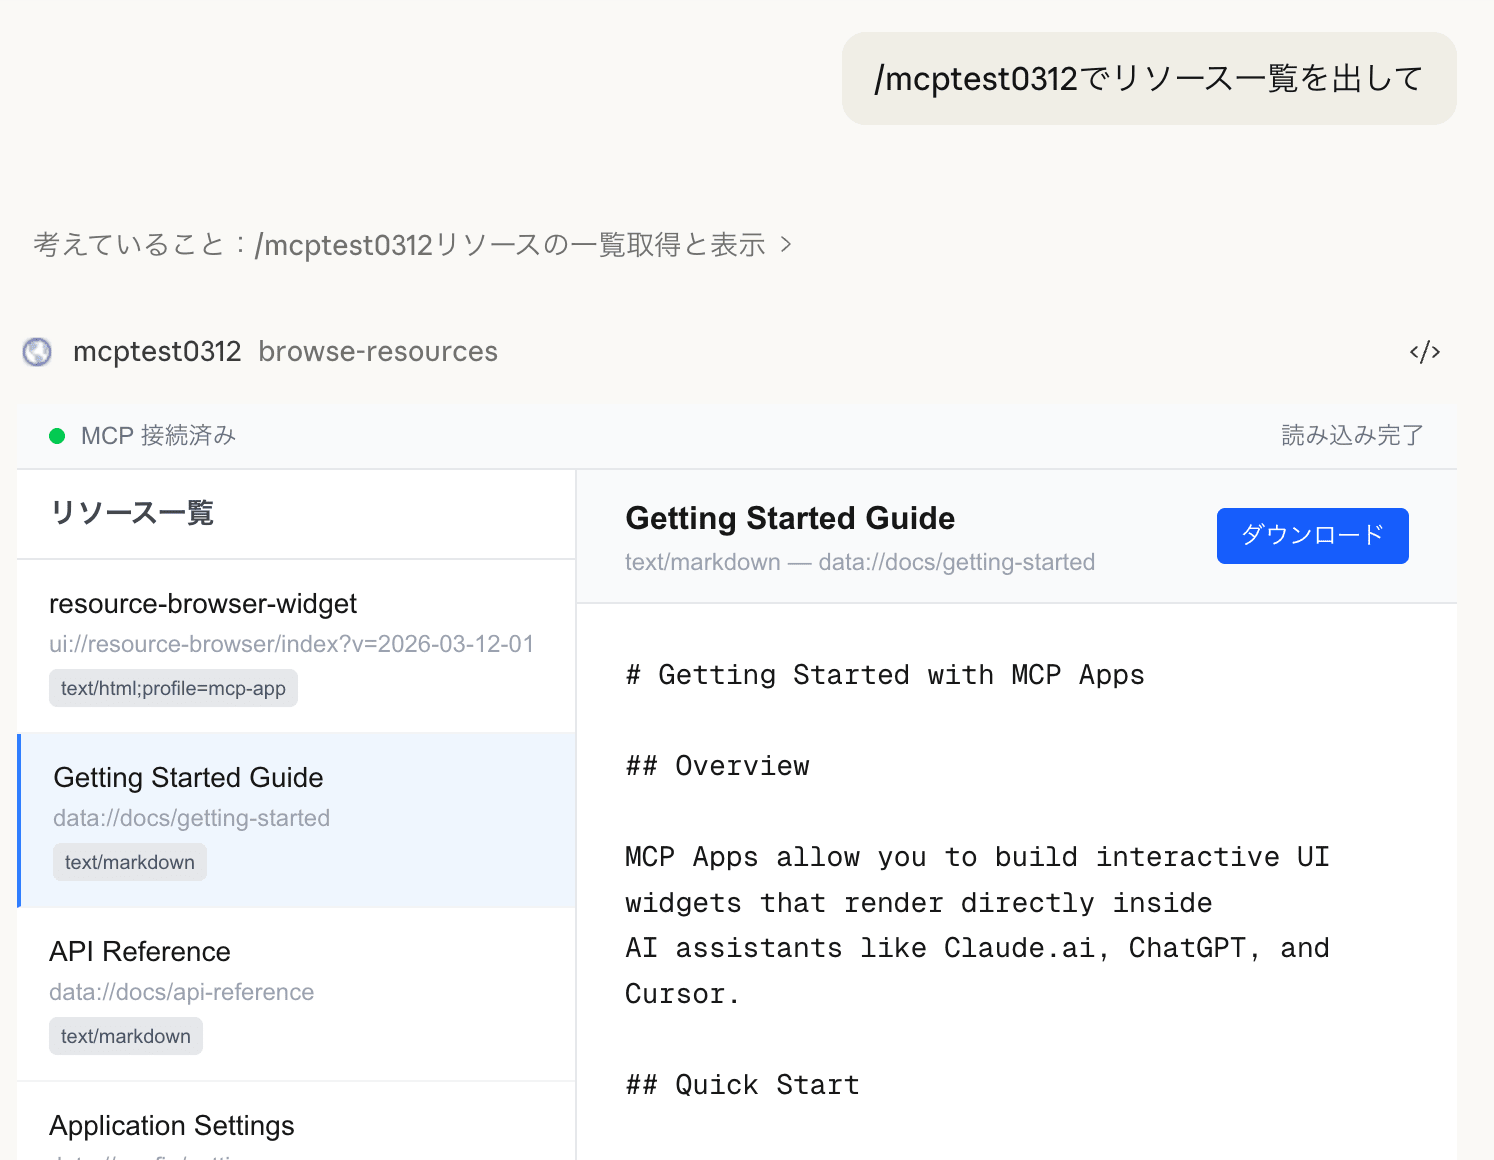
Task: Select Getting Started Guide list item
Action: 188,778
